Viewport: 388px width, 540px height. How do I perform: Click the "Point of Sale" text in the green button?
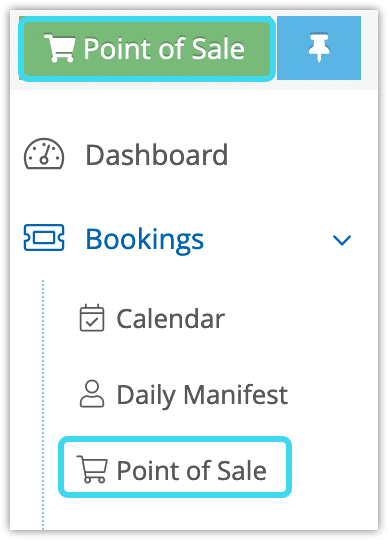click(x=164, y=49)
